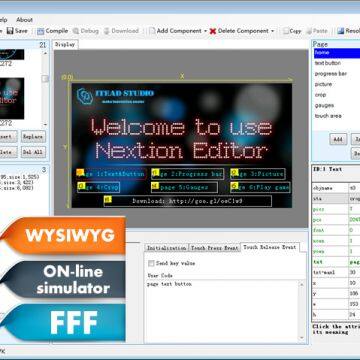Image resolution: width=360 pixels, height=360 pixels.
Task: Expand the Add Component dropdown arrow
Action: 205,31
